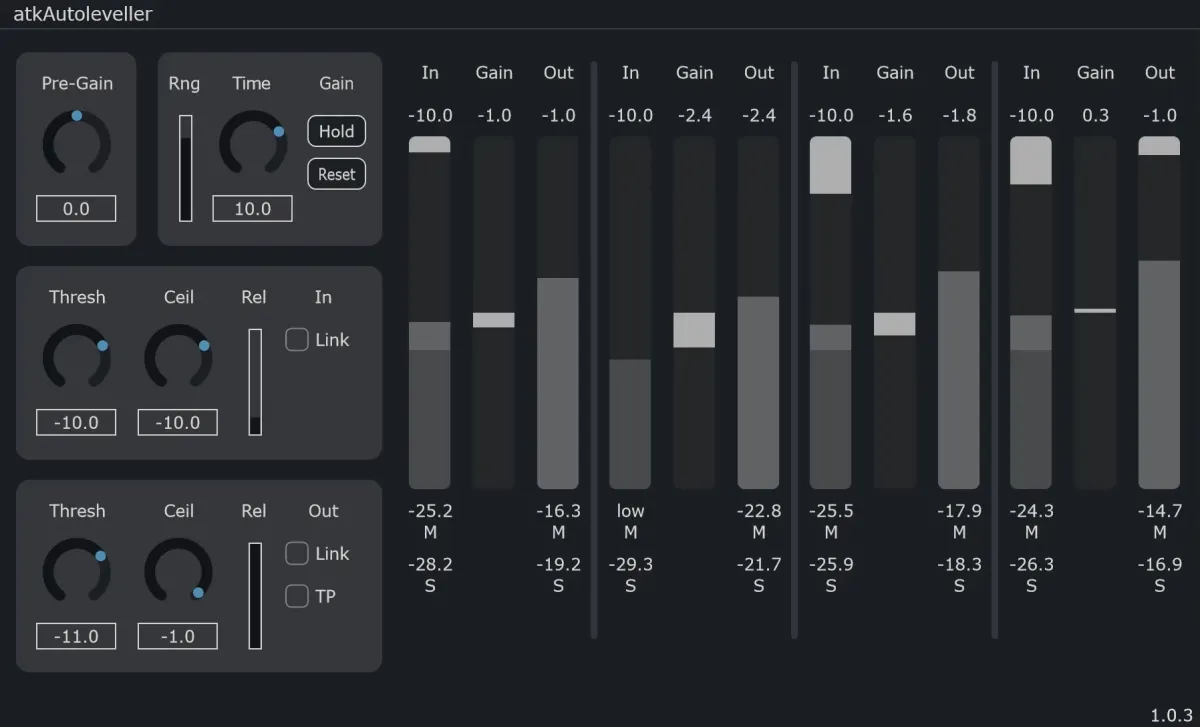Screen dimensions: 1200x727
Task: Click the output Thresh knob
Action: pyautogui.click(x=77, y=573)
